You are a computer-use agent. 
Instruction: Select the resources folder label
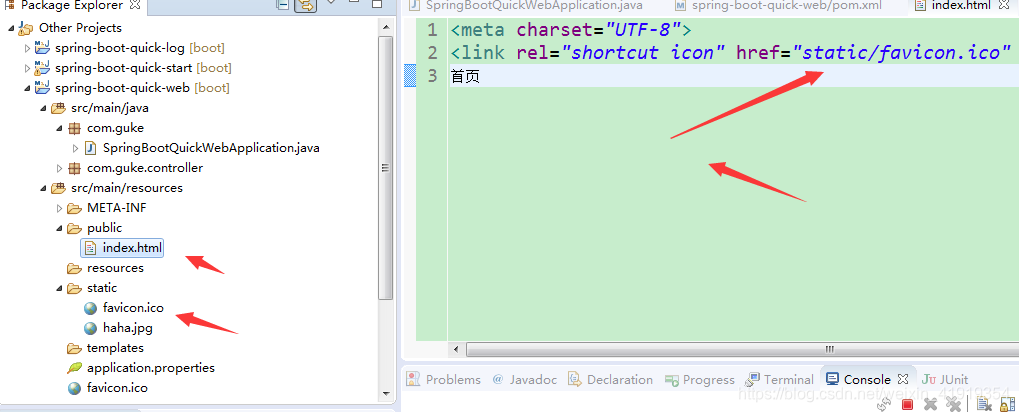coord(115,268)
